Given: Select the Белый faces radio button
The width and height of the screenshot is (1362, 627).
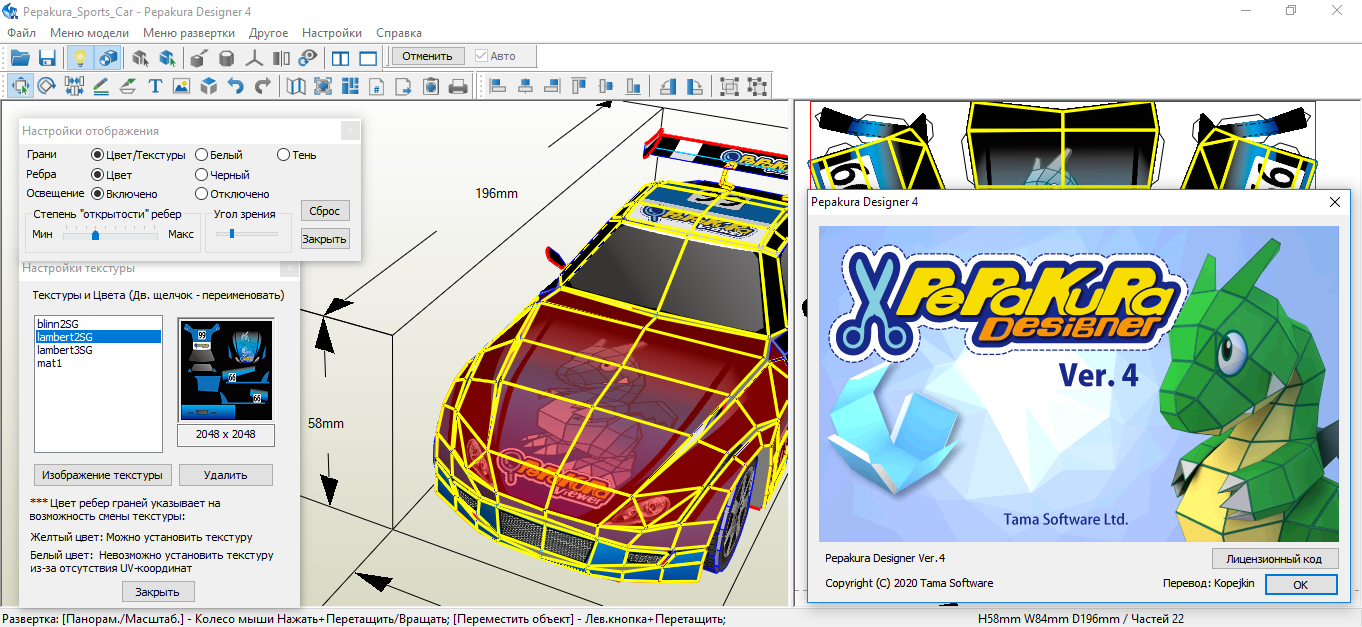Looking at the screenshot, I should click(202, 155).
